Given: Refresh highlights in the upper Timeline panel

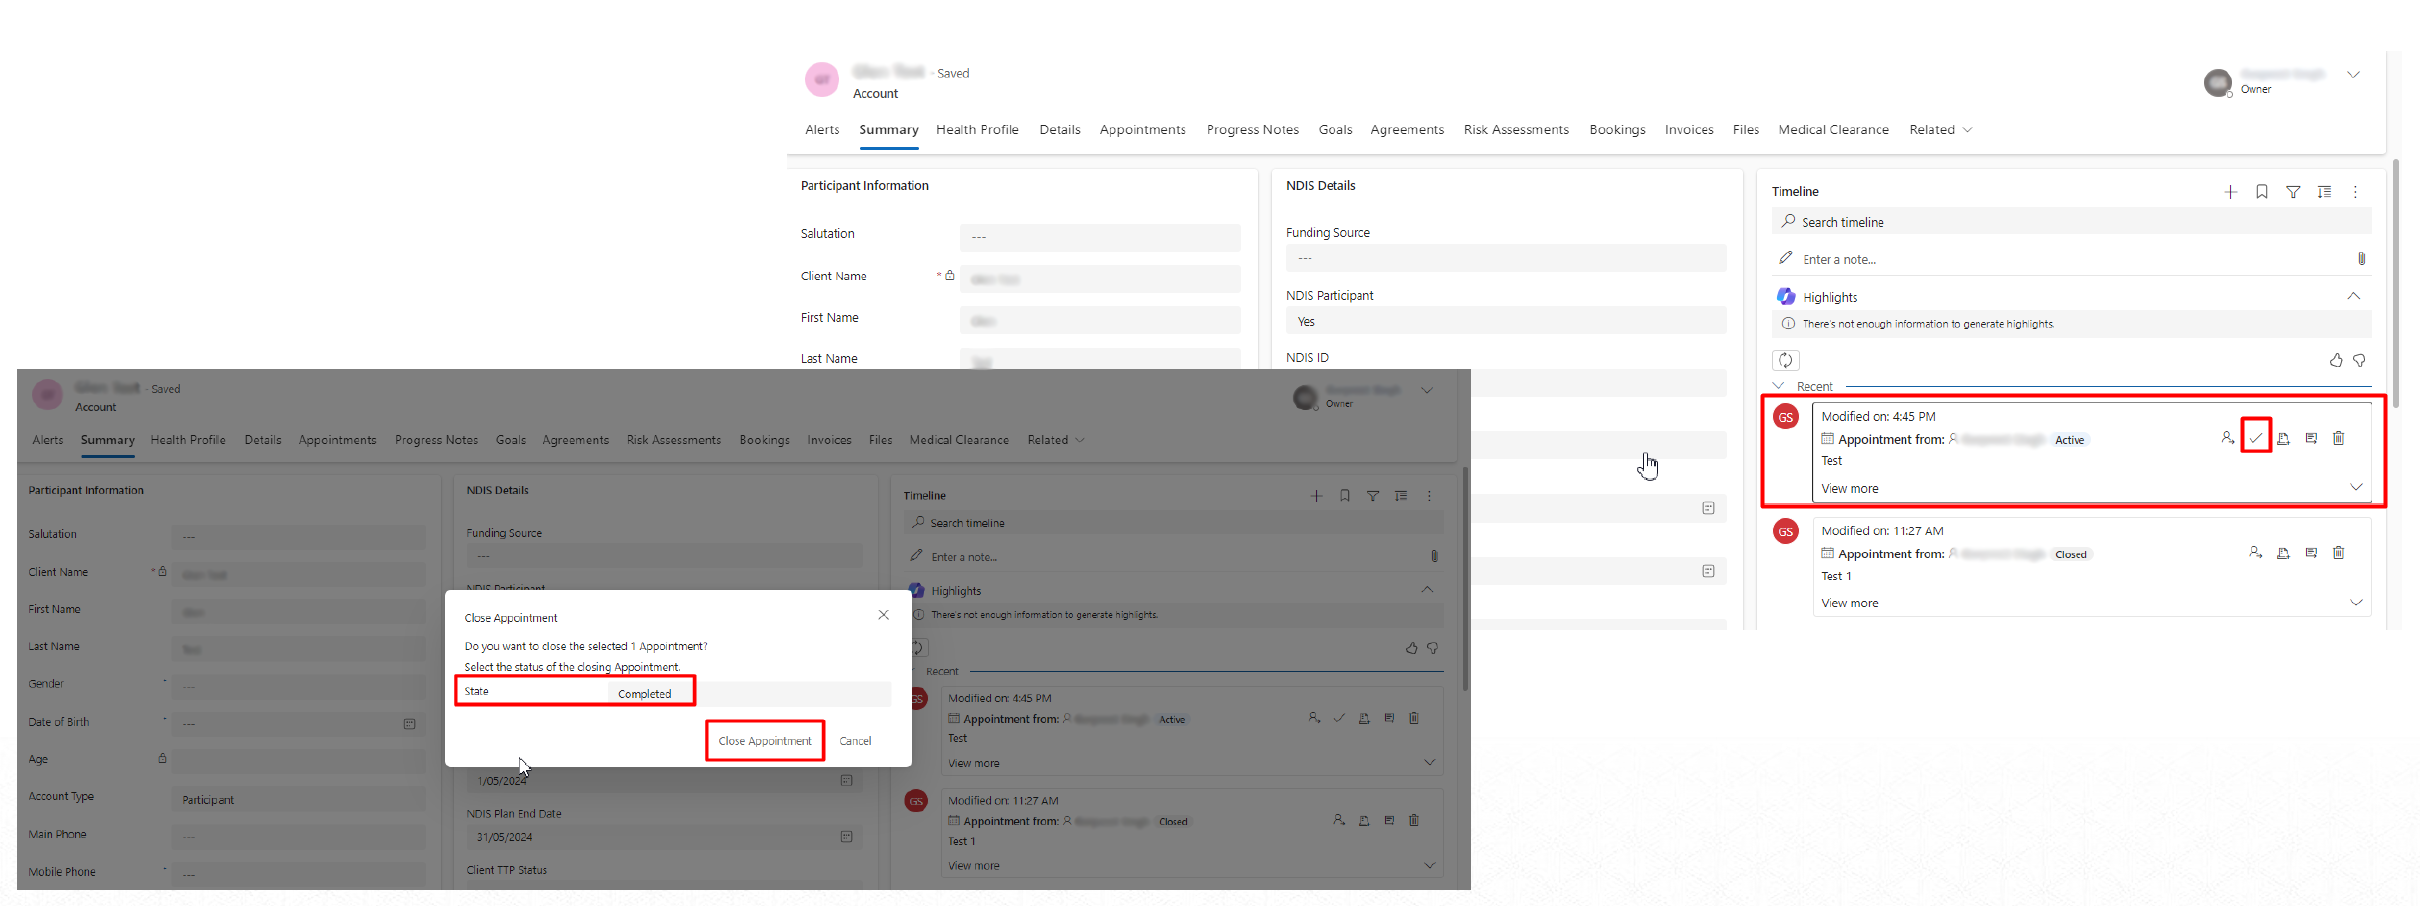Looking at the screenshot, I should (1785, 360).
